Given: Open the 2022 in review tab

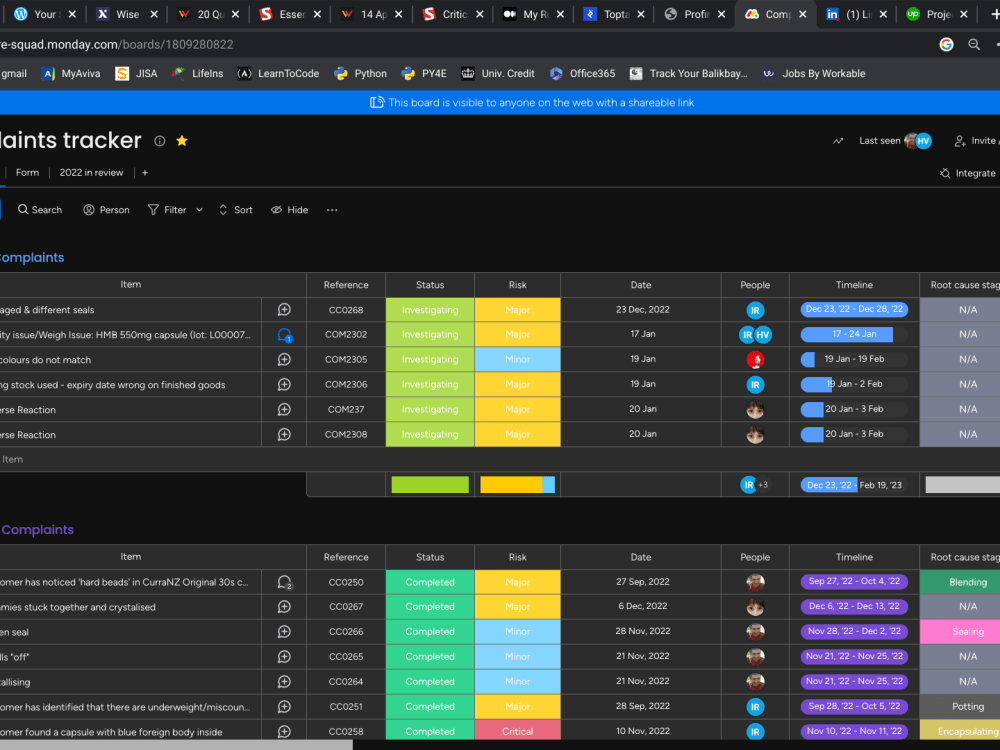Looking at the screenshot, I should tap(91, 172).
